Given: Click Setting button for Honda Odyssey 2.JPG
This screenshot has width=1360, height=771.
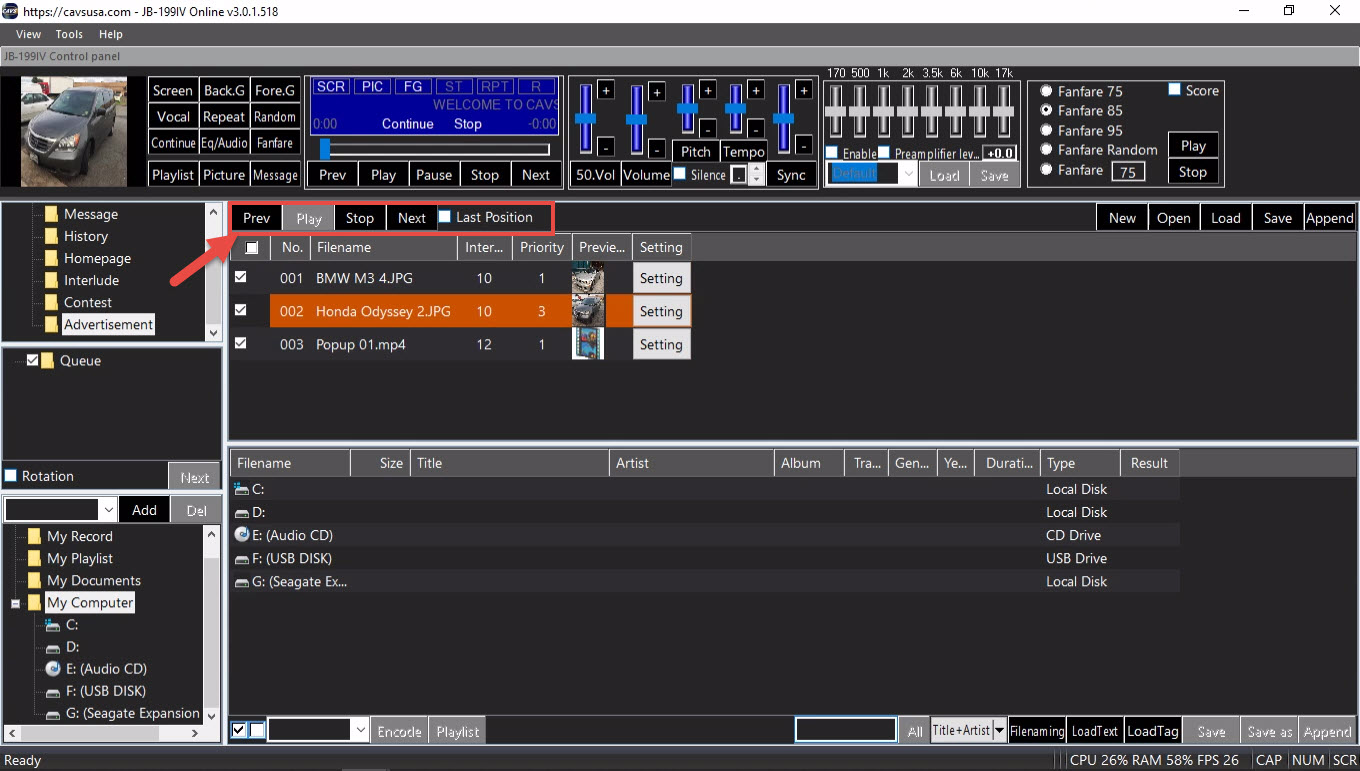Looking at the screenshot, I should point(661,311).
